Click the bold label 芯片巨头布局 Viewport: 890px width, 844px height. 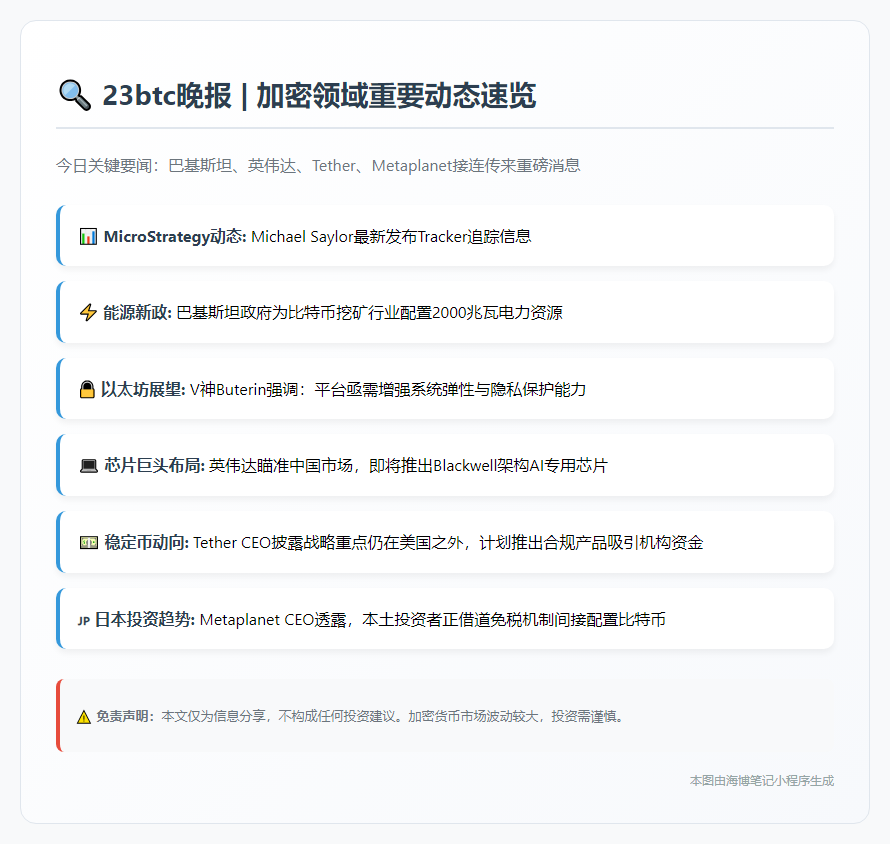click(x=154, y=466)
